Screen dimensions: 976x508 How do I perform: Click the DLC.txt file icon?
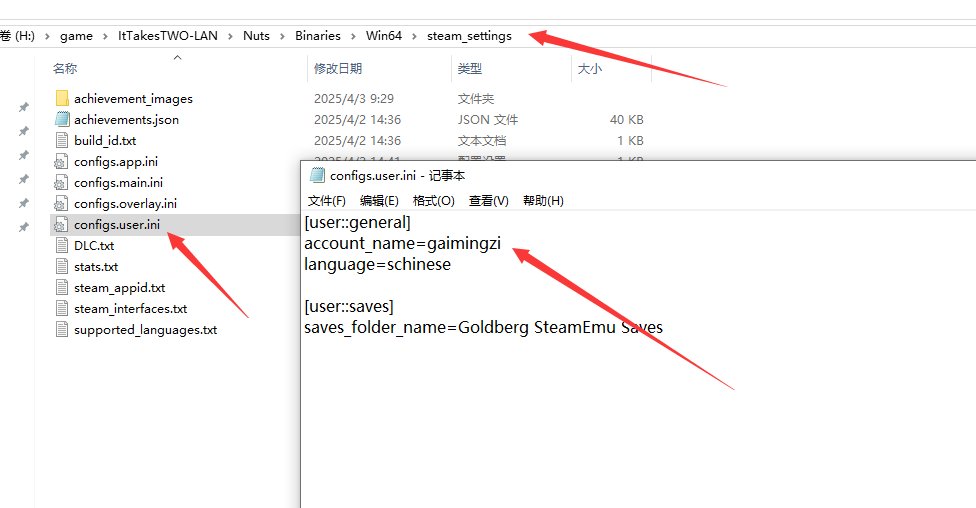62,245
